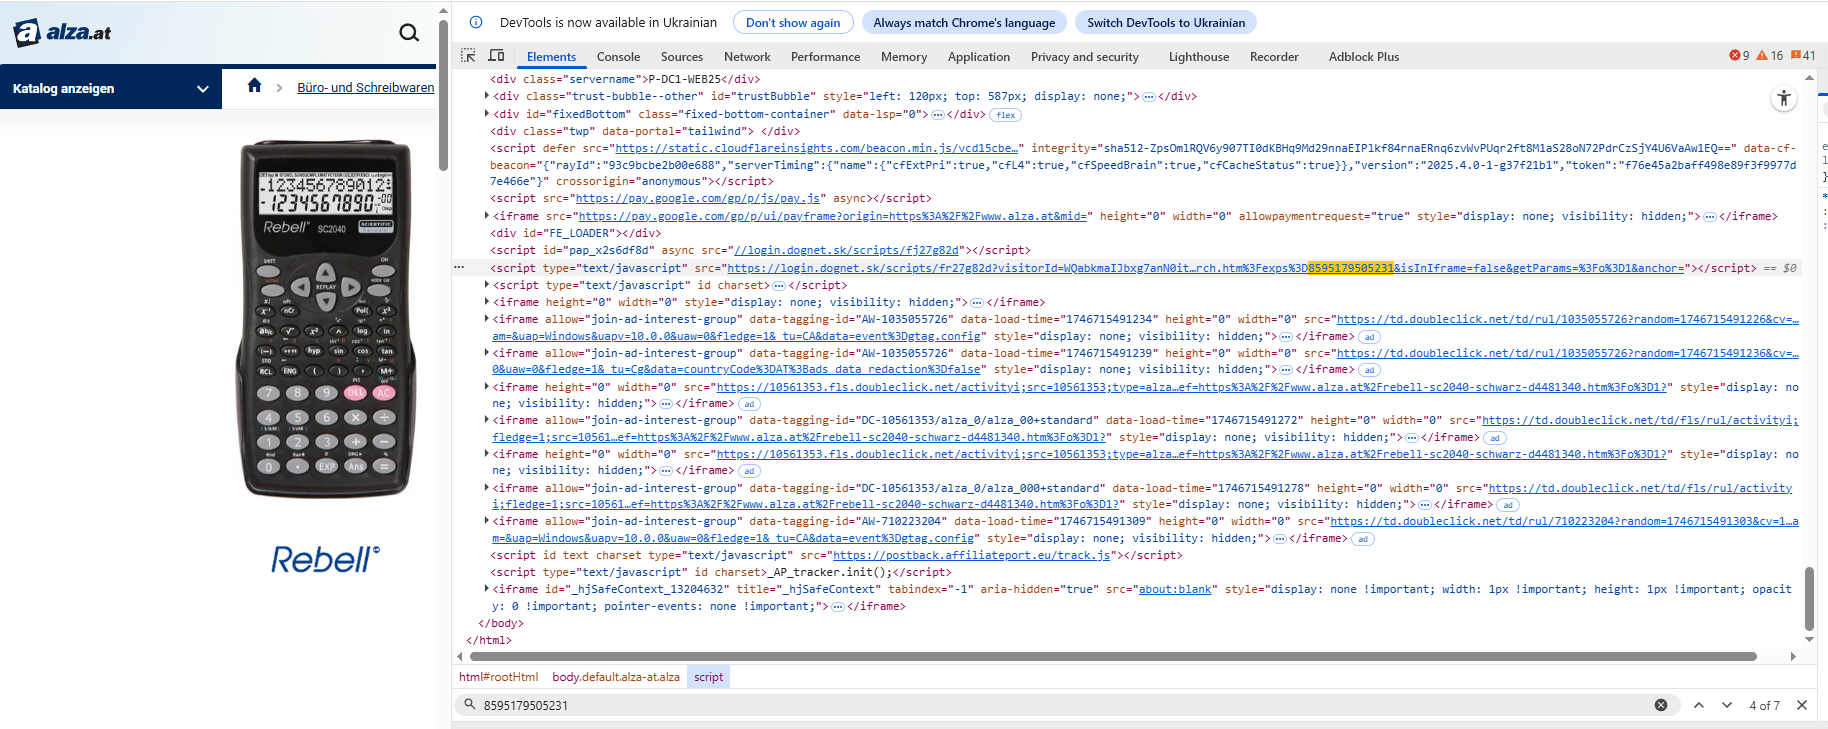Screen dimensions: 1828x729
Task: Jump to next search match
Action: (x=1727, y=705)
